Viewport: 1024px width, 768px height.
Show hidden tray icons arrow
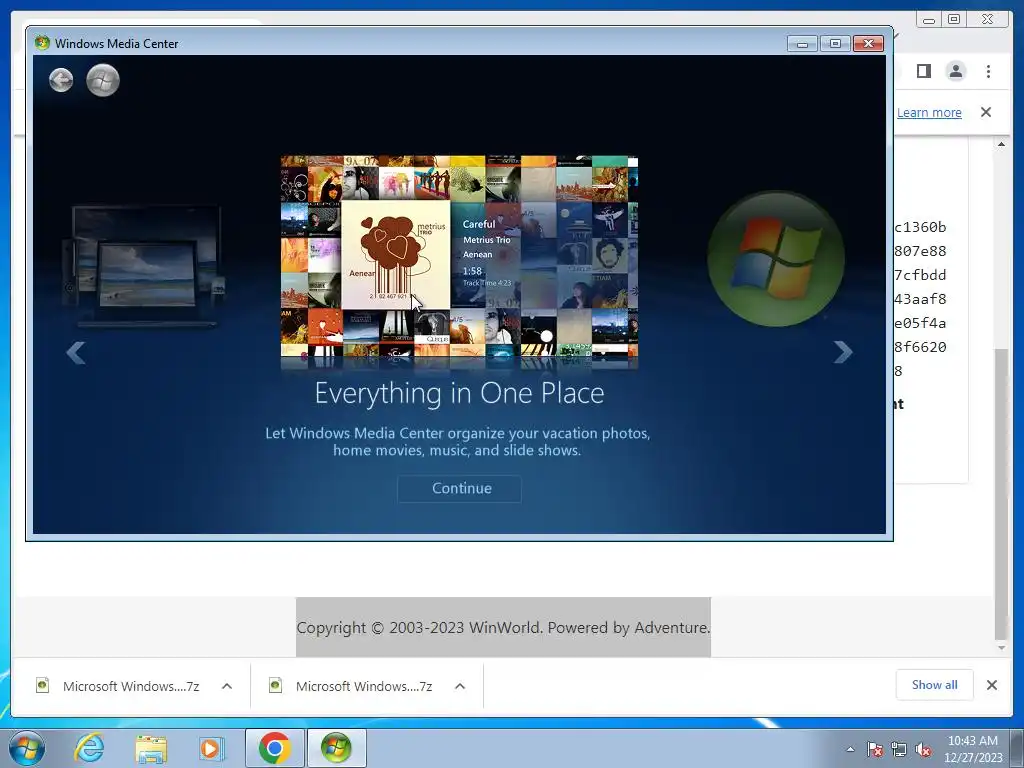pos(850,749)
